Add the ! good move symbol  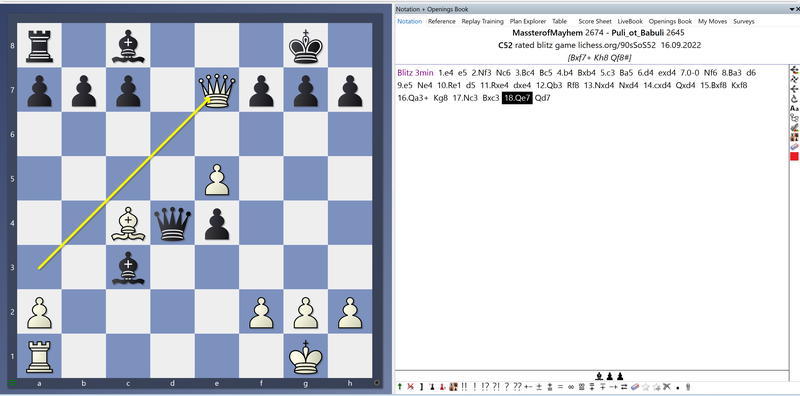coord(474,387)
